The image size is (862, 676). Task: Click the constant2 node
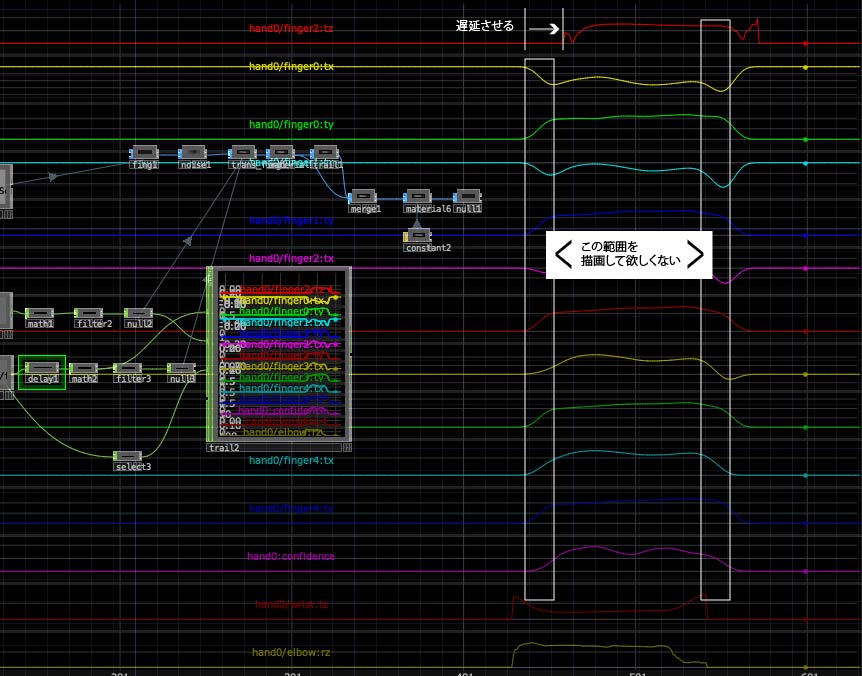coord(417,236)
